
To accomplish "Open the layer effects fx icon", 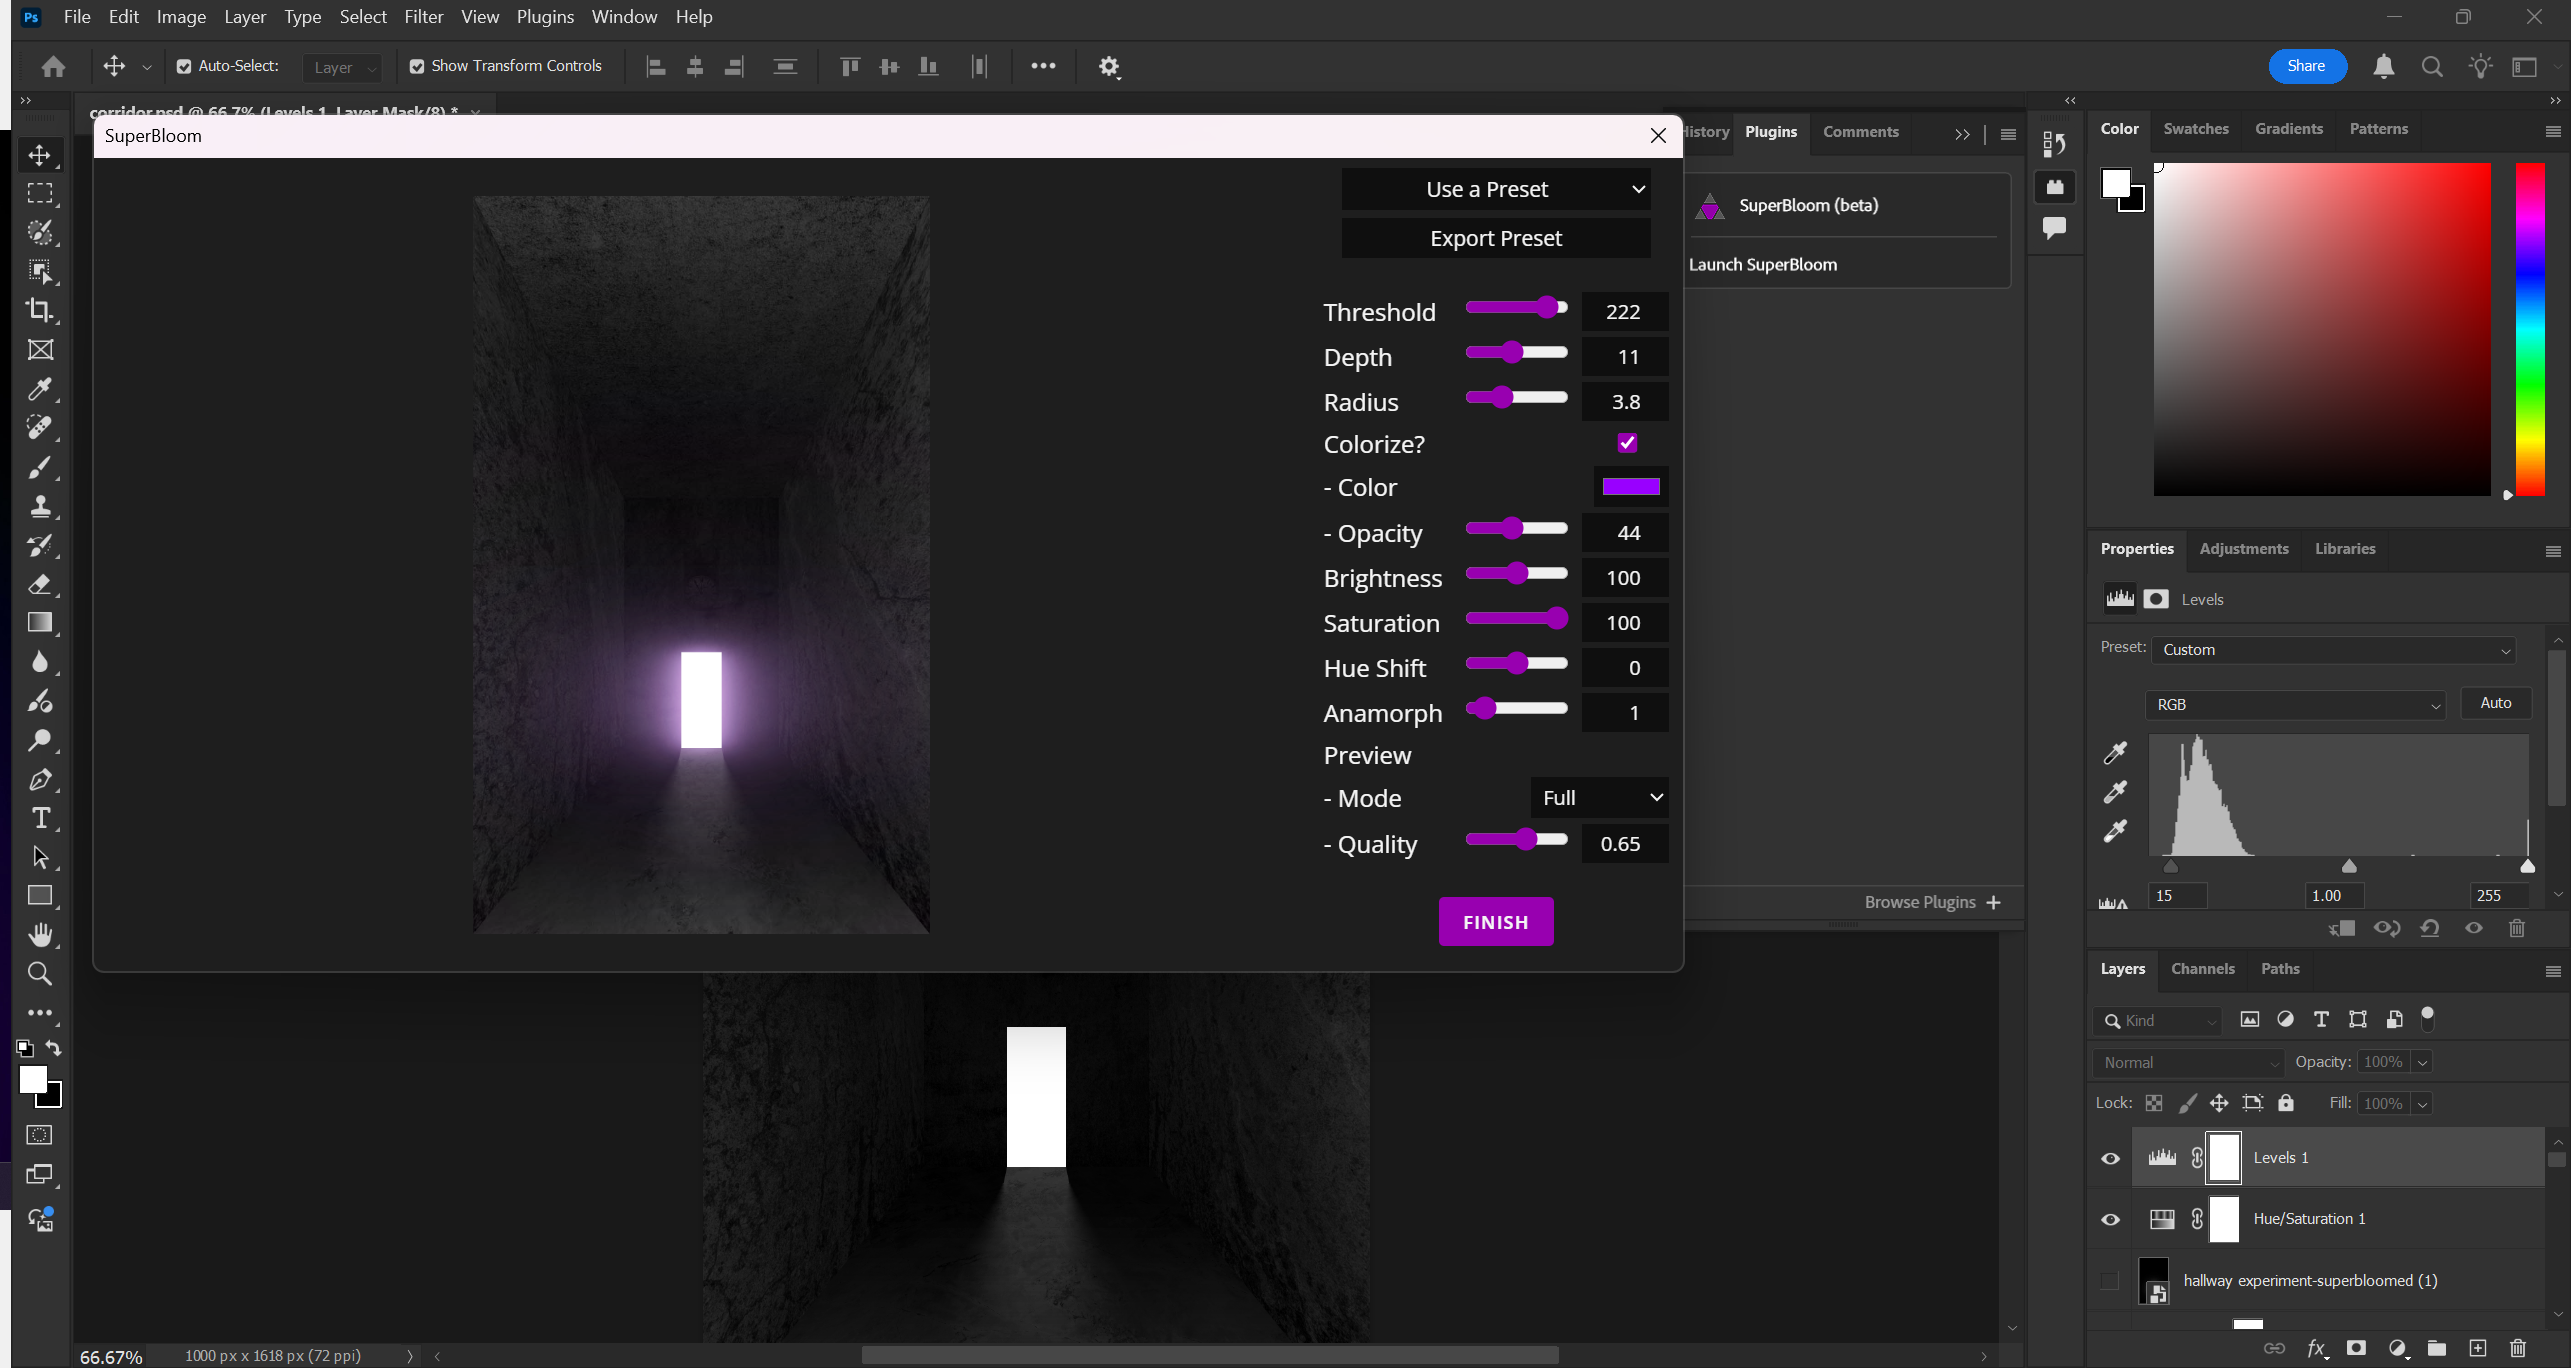I will click(2316, 1348).
